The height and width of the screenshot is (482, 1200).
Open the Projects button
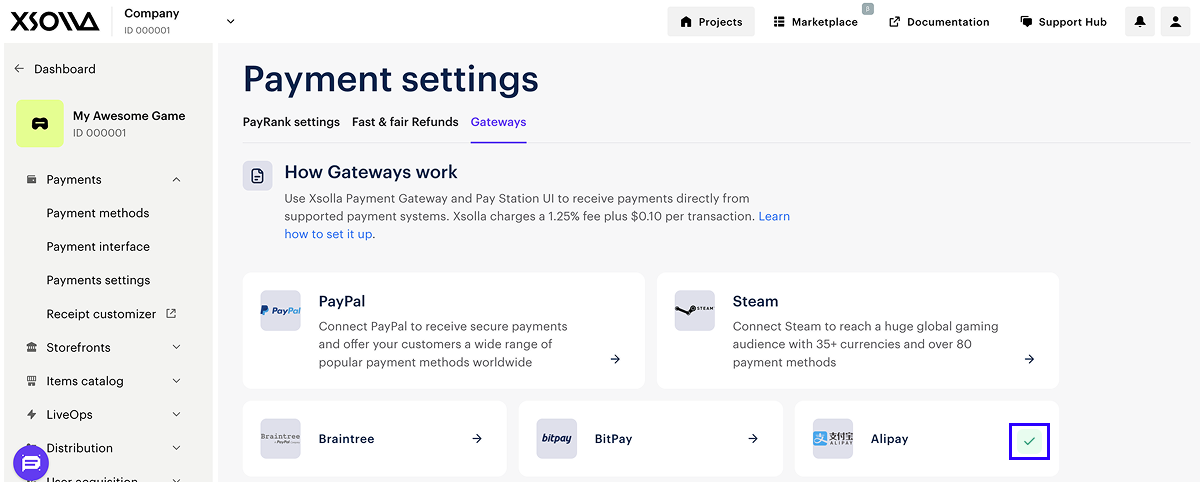click(711, 22)
